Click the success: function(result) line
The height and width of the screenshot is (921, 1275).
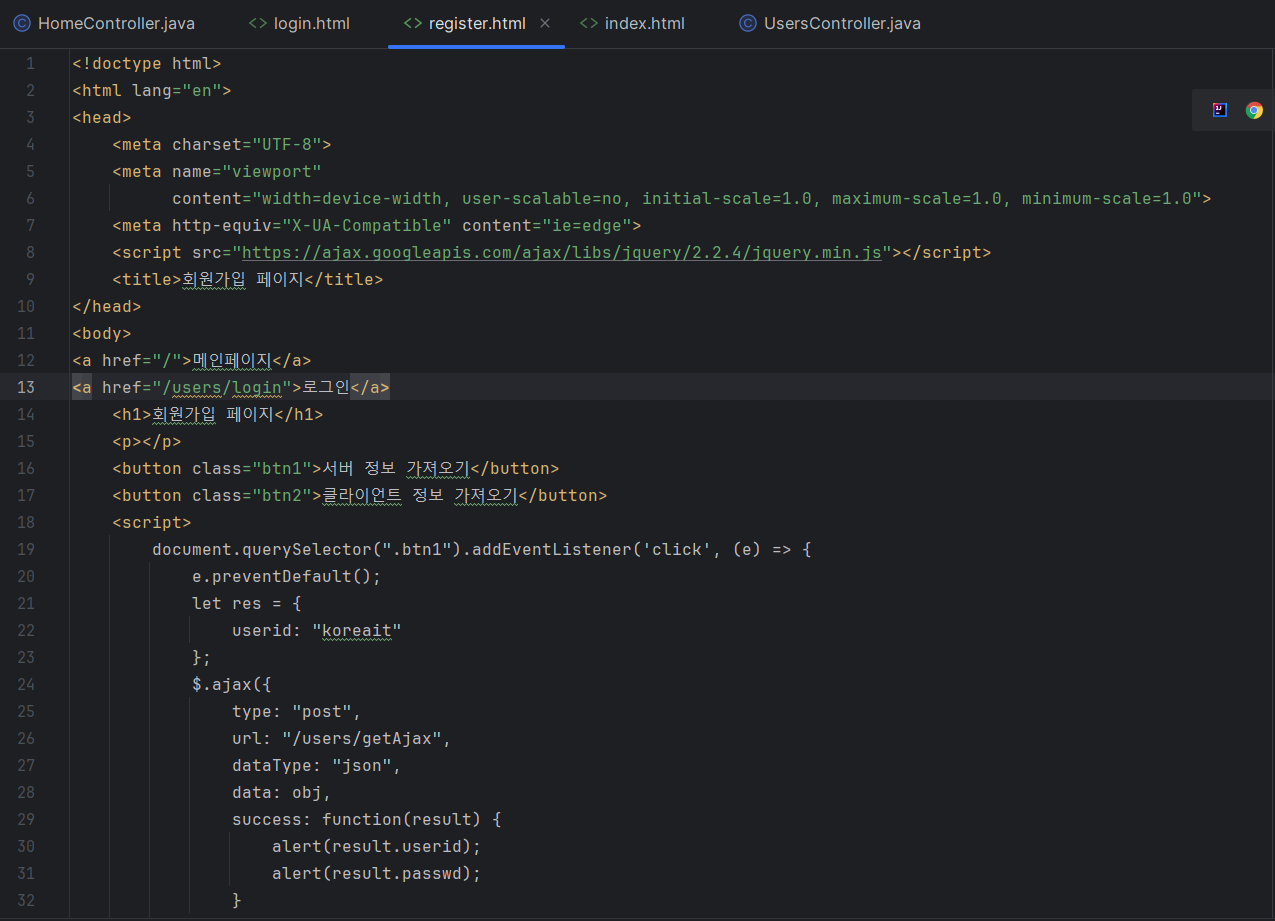[367, 820]
